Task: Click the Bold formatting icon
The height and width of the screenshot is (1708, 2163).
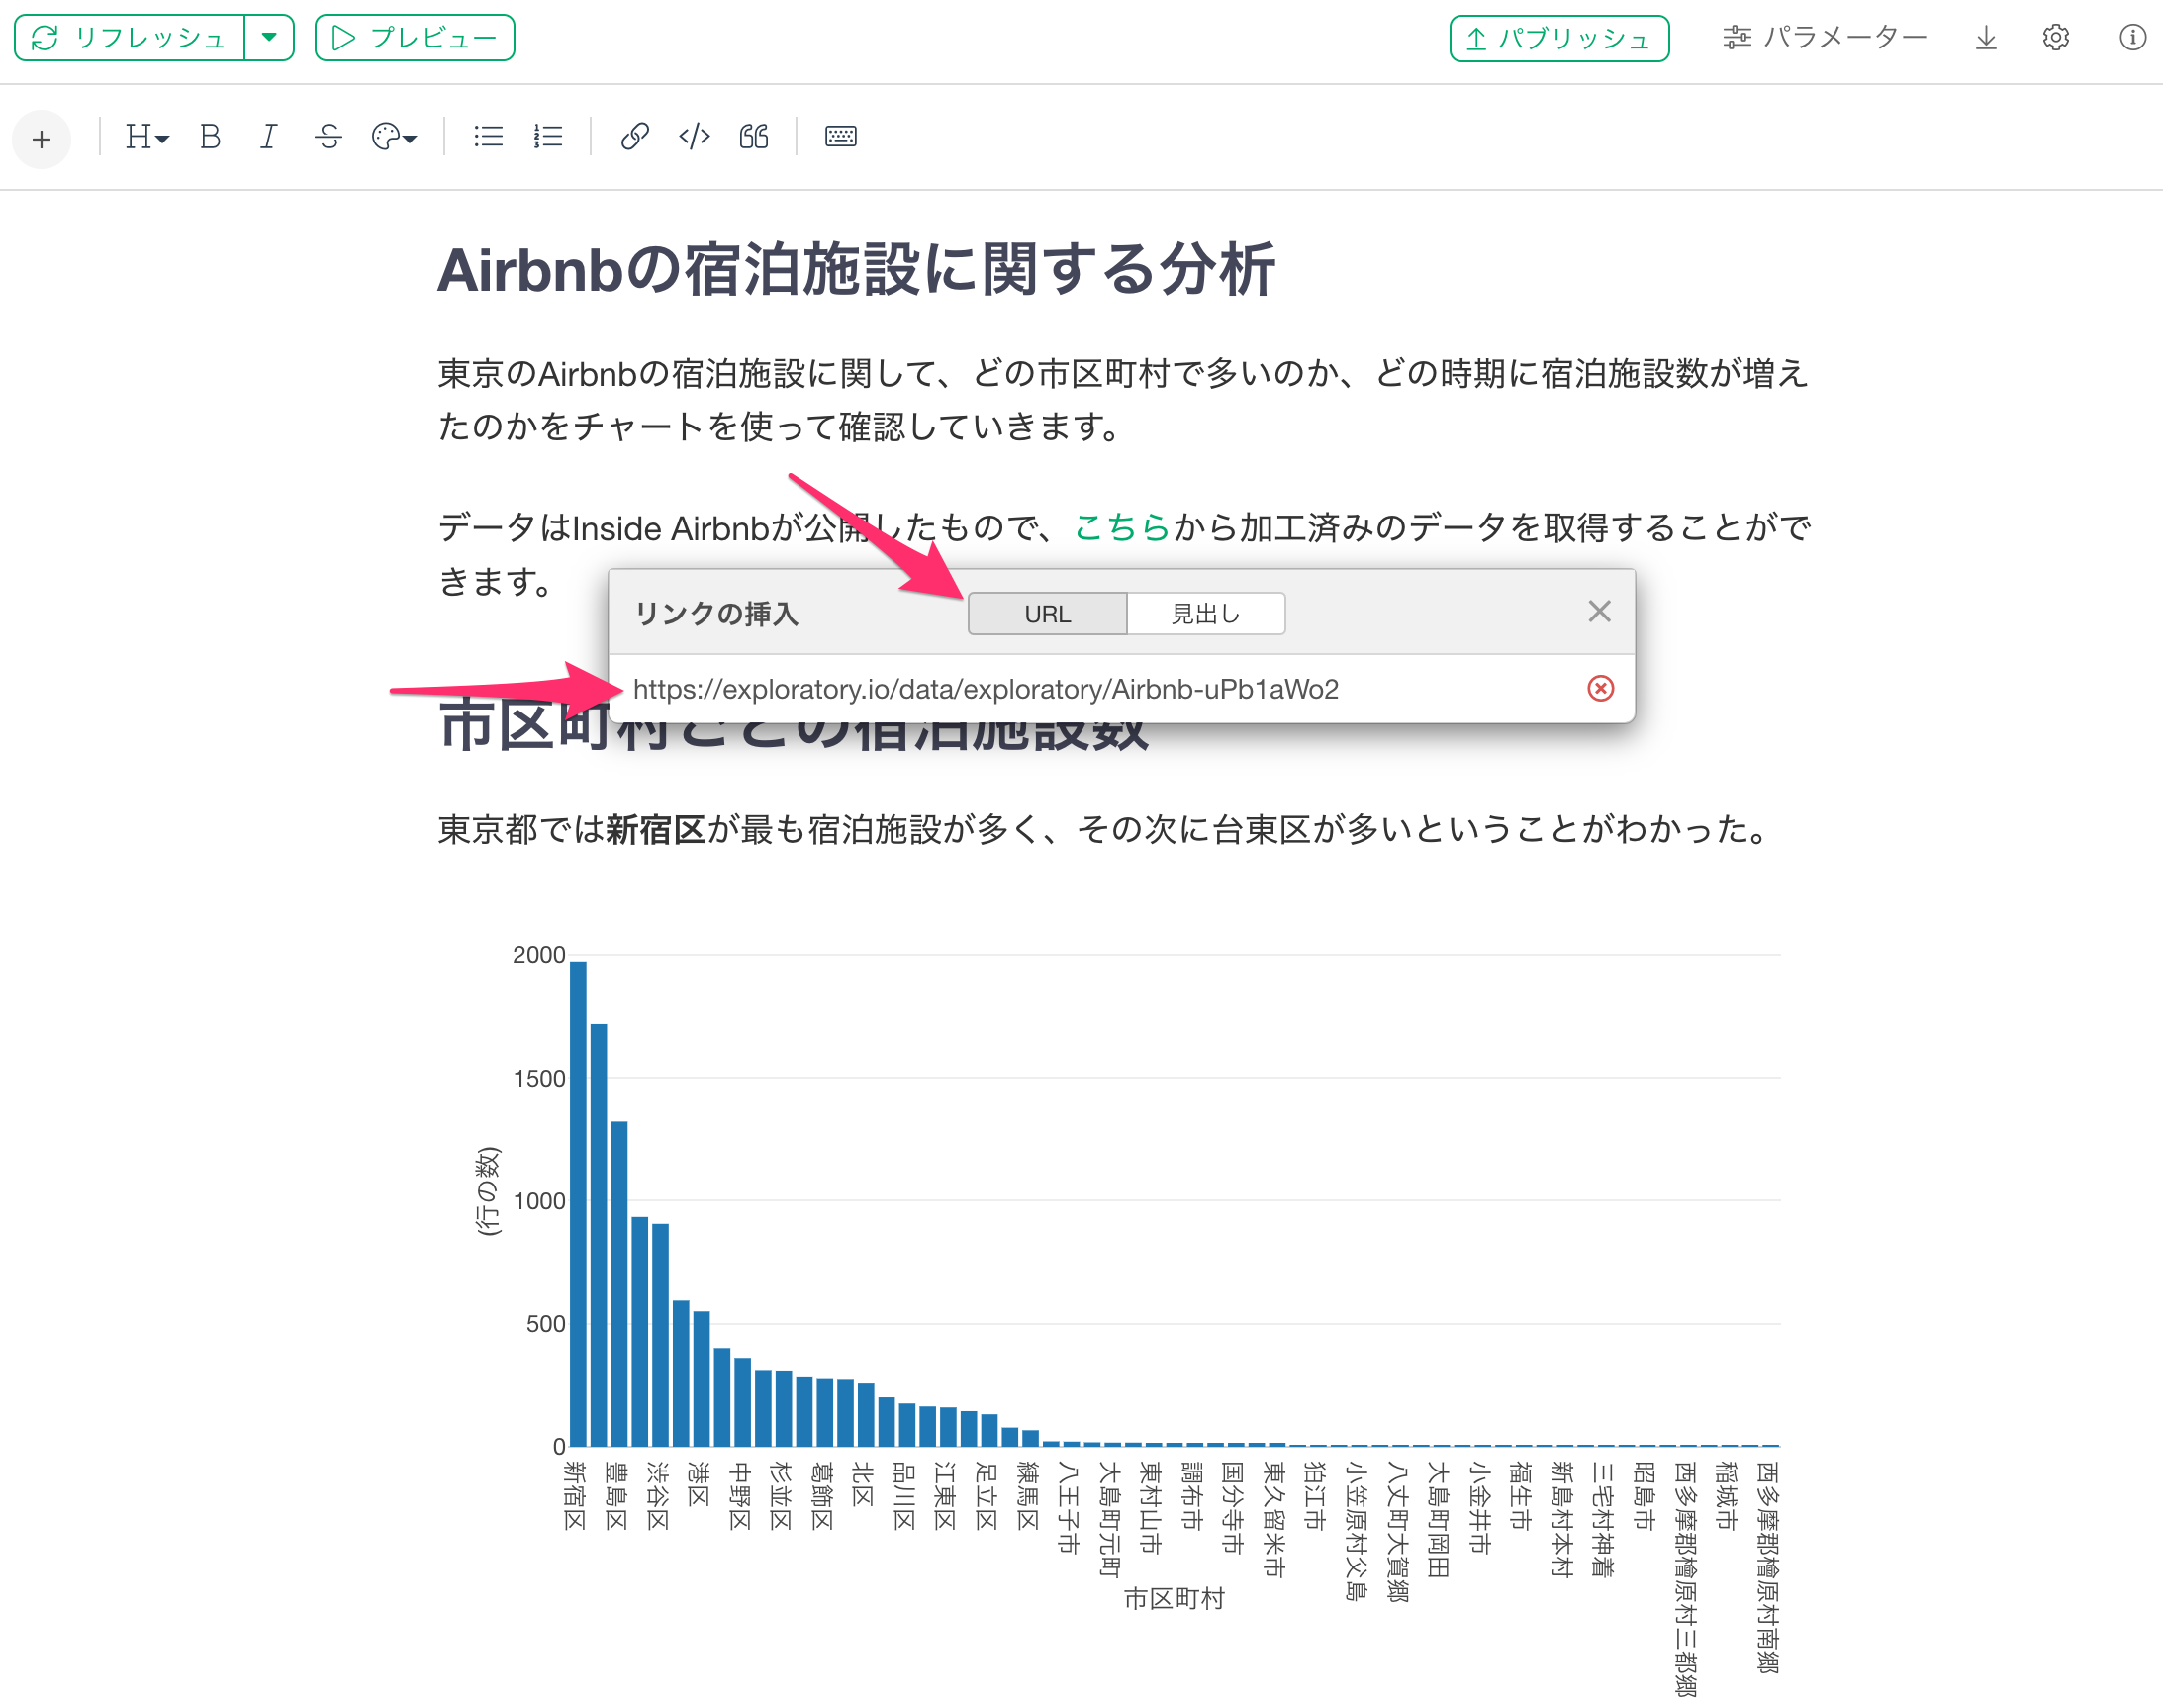Action: coord(210,136)
